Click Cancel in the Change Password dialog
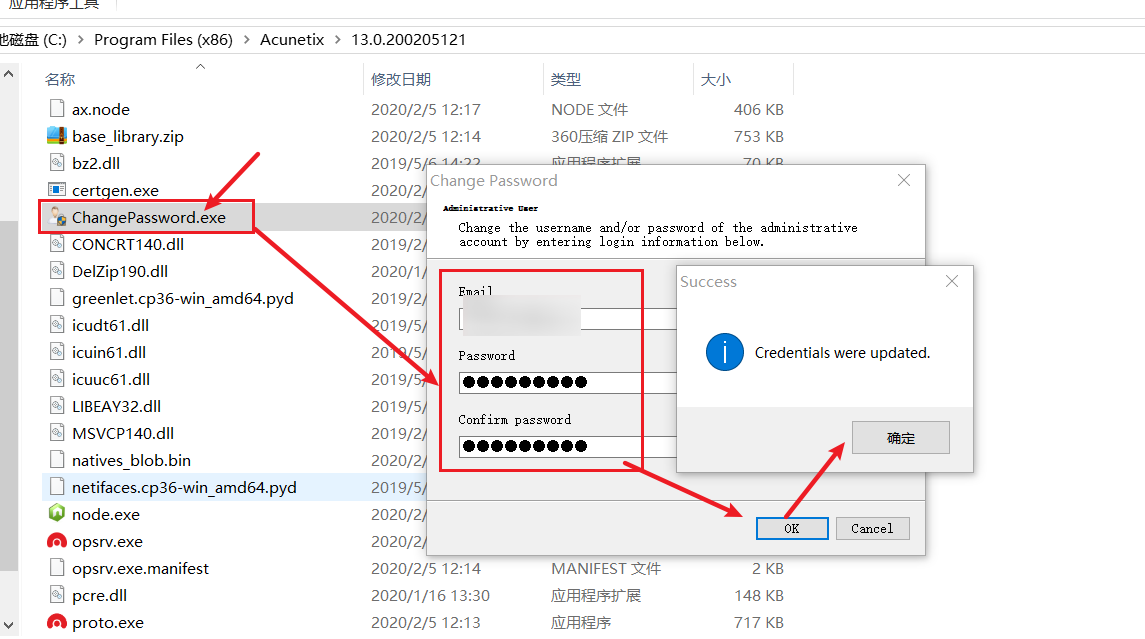The width and height of the screenshot is (1145, 639). pos(872,528)
